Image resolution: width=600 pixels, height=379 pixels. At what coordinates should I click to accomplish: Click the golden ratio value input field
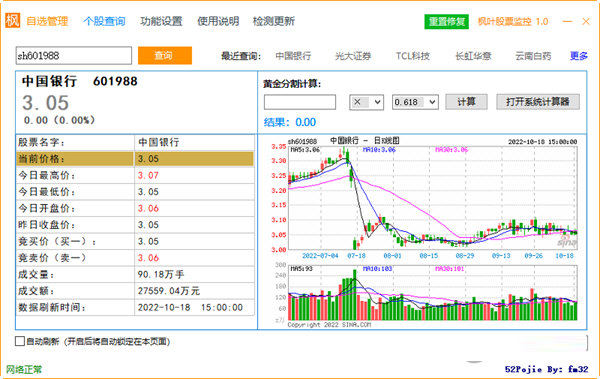pos(300,102)
